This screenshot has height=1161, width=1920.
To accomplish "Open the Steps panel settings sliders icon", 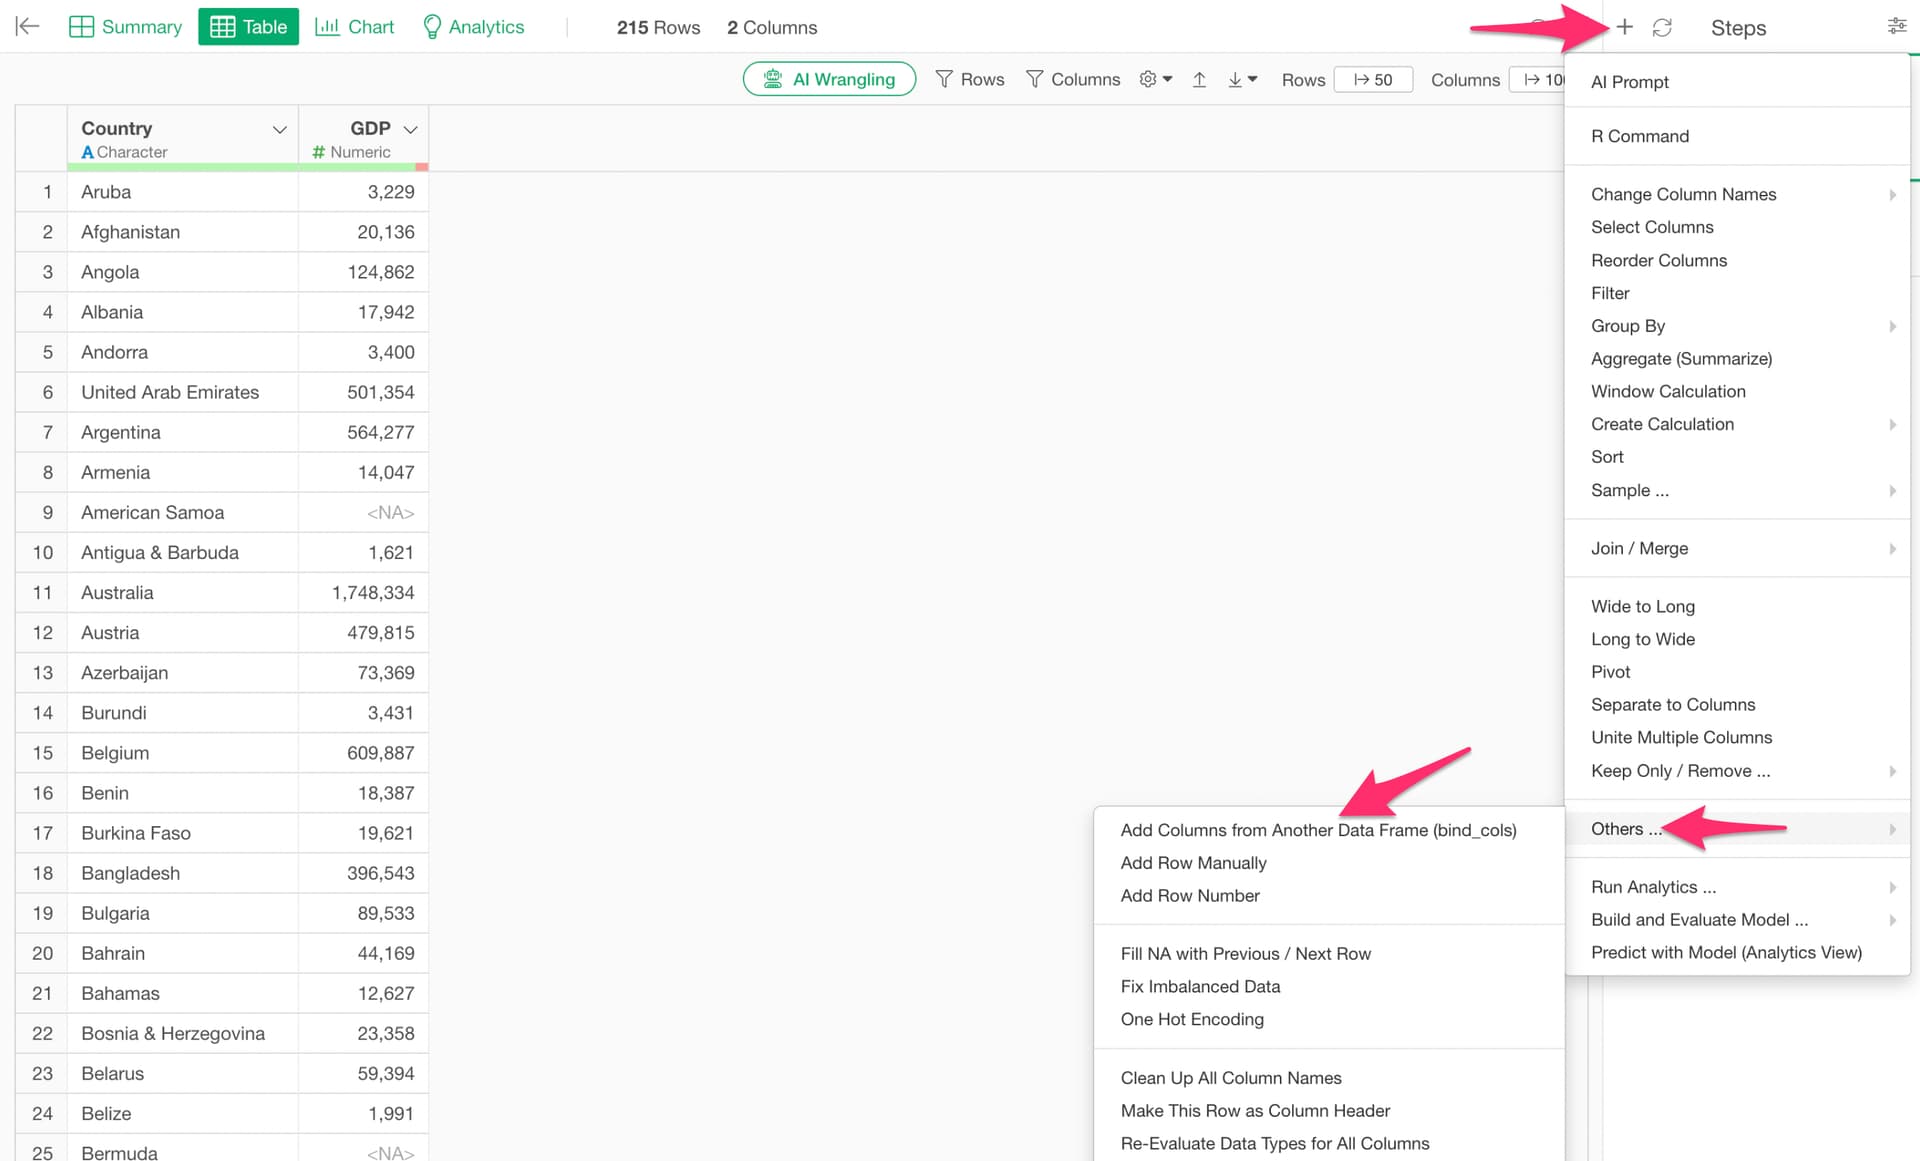I will tap(1896, 27).
